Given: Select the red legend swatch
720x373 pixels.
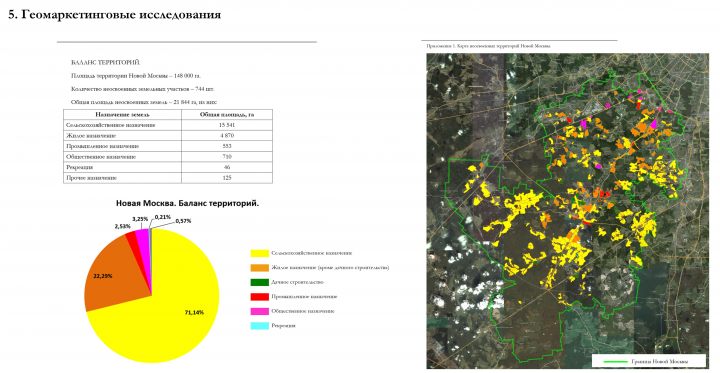Looking at the screenshot, I should 259,297.
